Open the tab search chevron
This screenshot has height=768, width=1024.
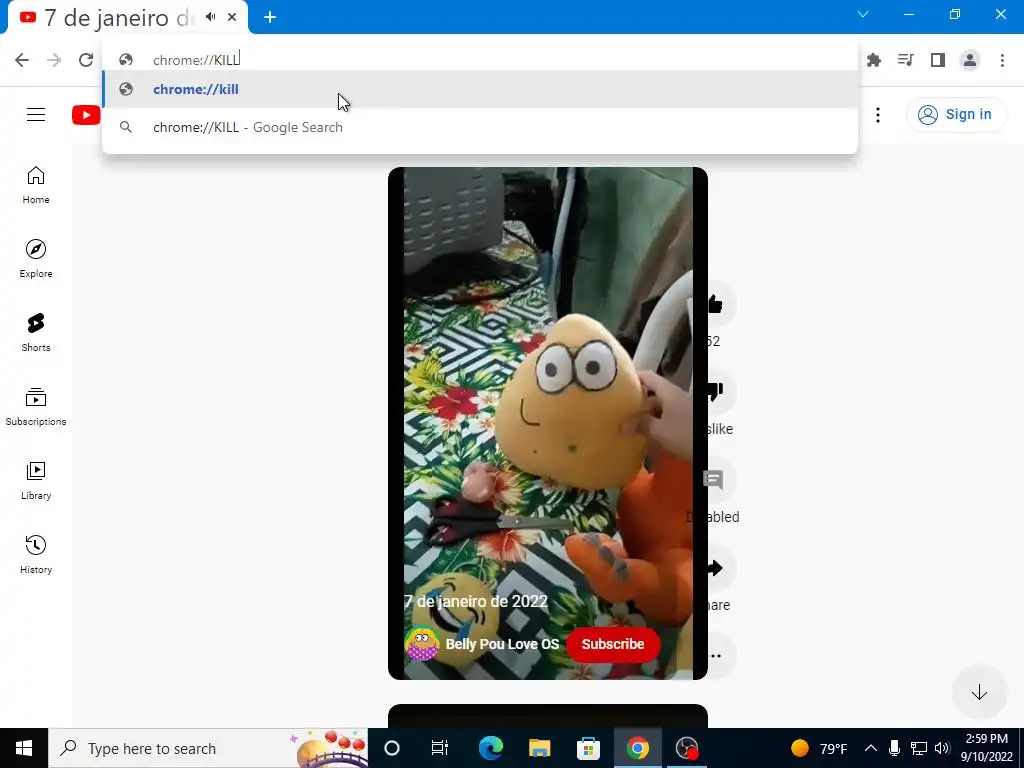pyautogui.click(x=863, y=14)
